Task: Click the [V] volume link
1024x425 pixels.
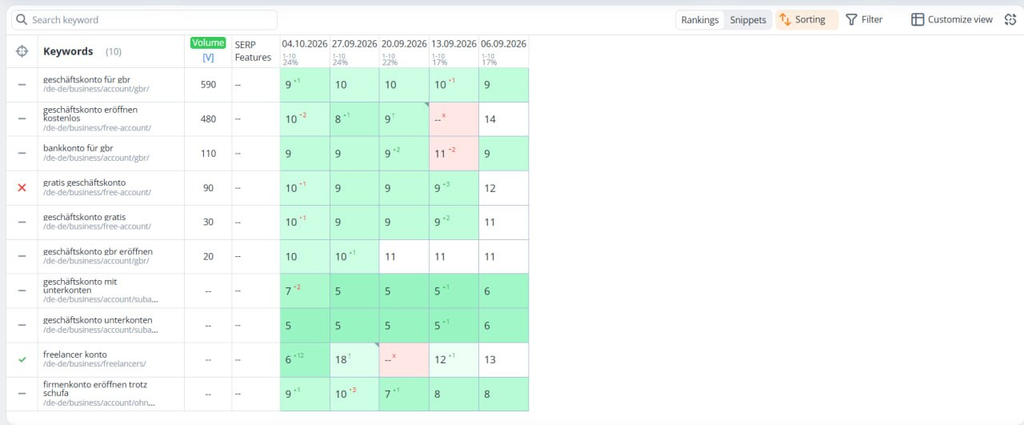Action: click(x=208, y=57)
